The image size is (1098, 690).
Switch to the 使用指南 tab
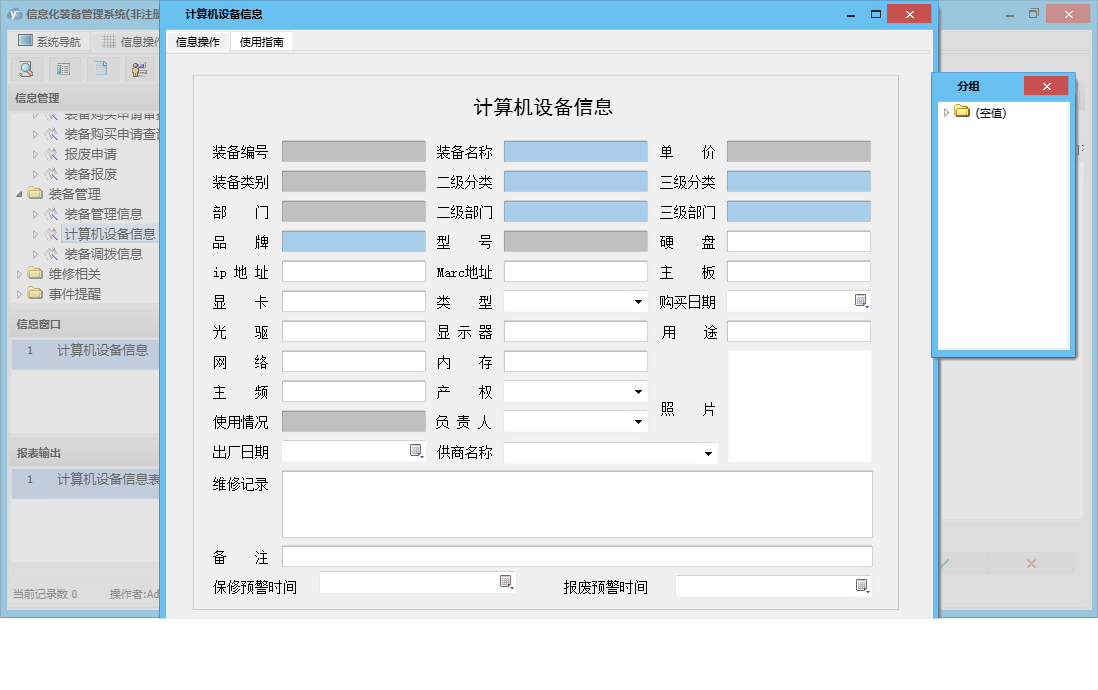[260, 42]
